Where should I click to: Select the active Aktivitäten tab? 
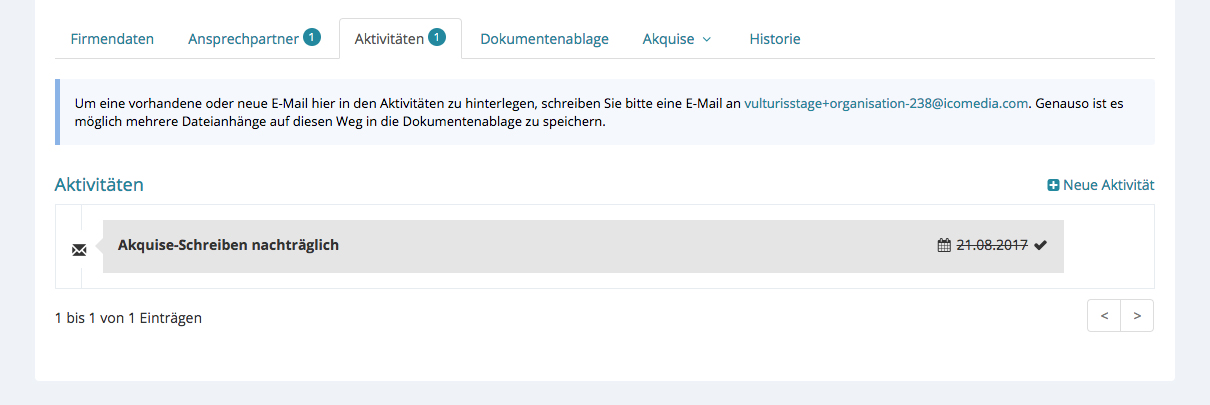point(389,39)
